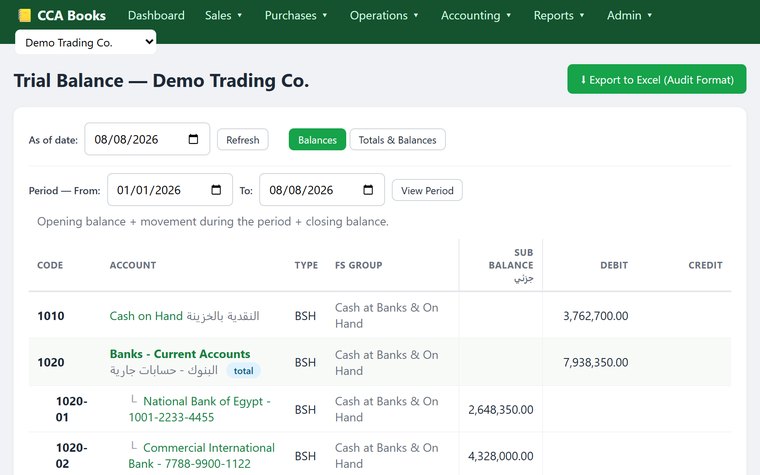
Task: Expand the Purchases menu
Action: click(x=296, y=16)
